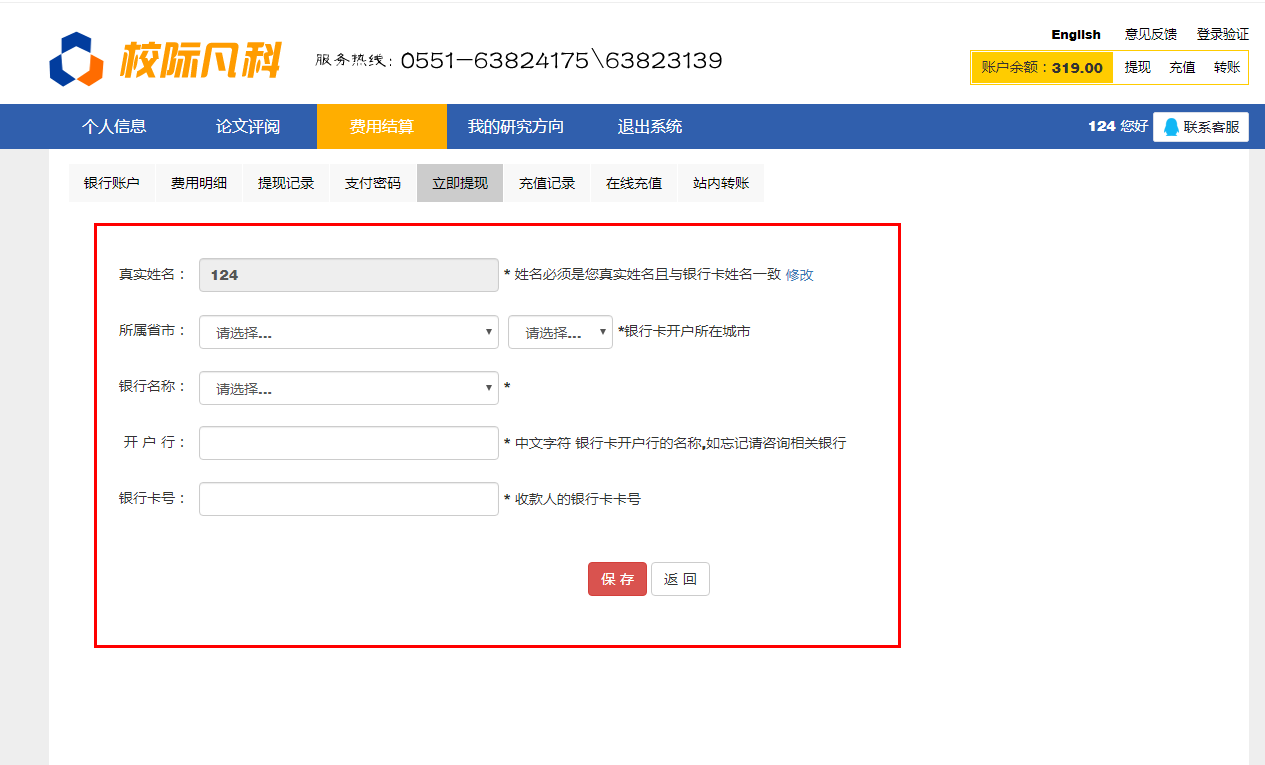Image resolution: width=1265 pixels, height=765 pixels.
Task: Open the 个人信息 menu item
Action: 114,127
